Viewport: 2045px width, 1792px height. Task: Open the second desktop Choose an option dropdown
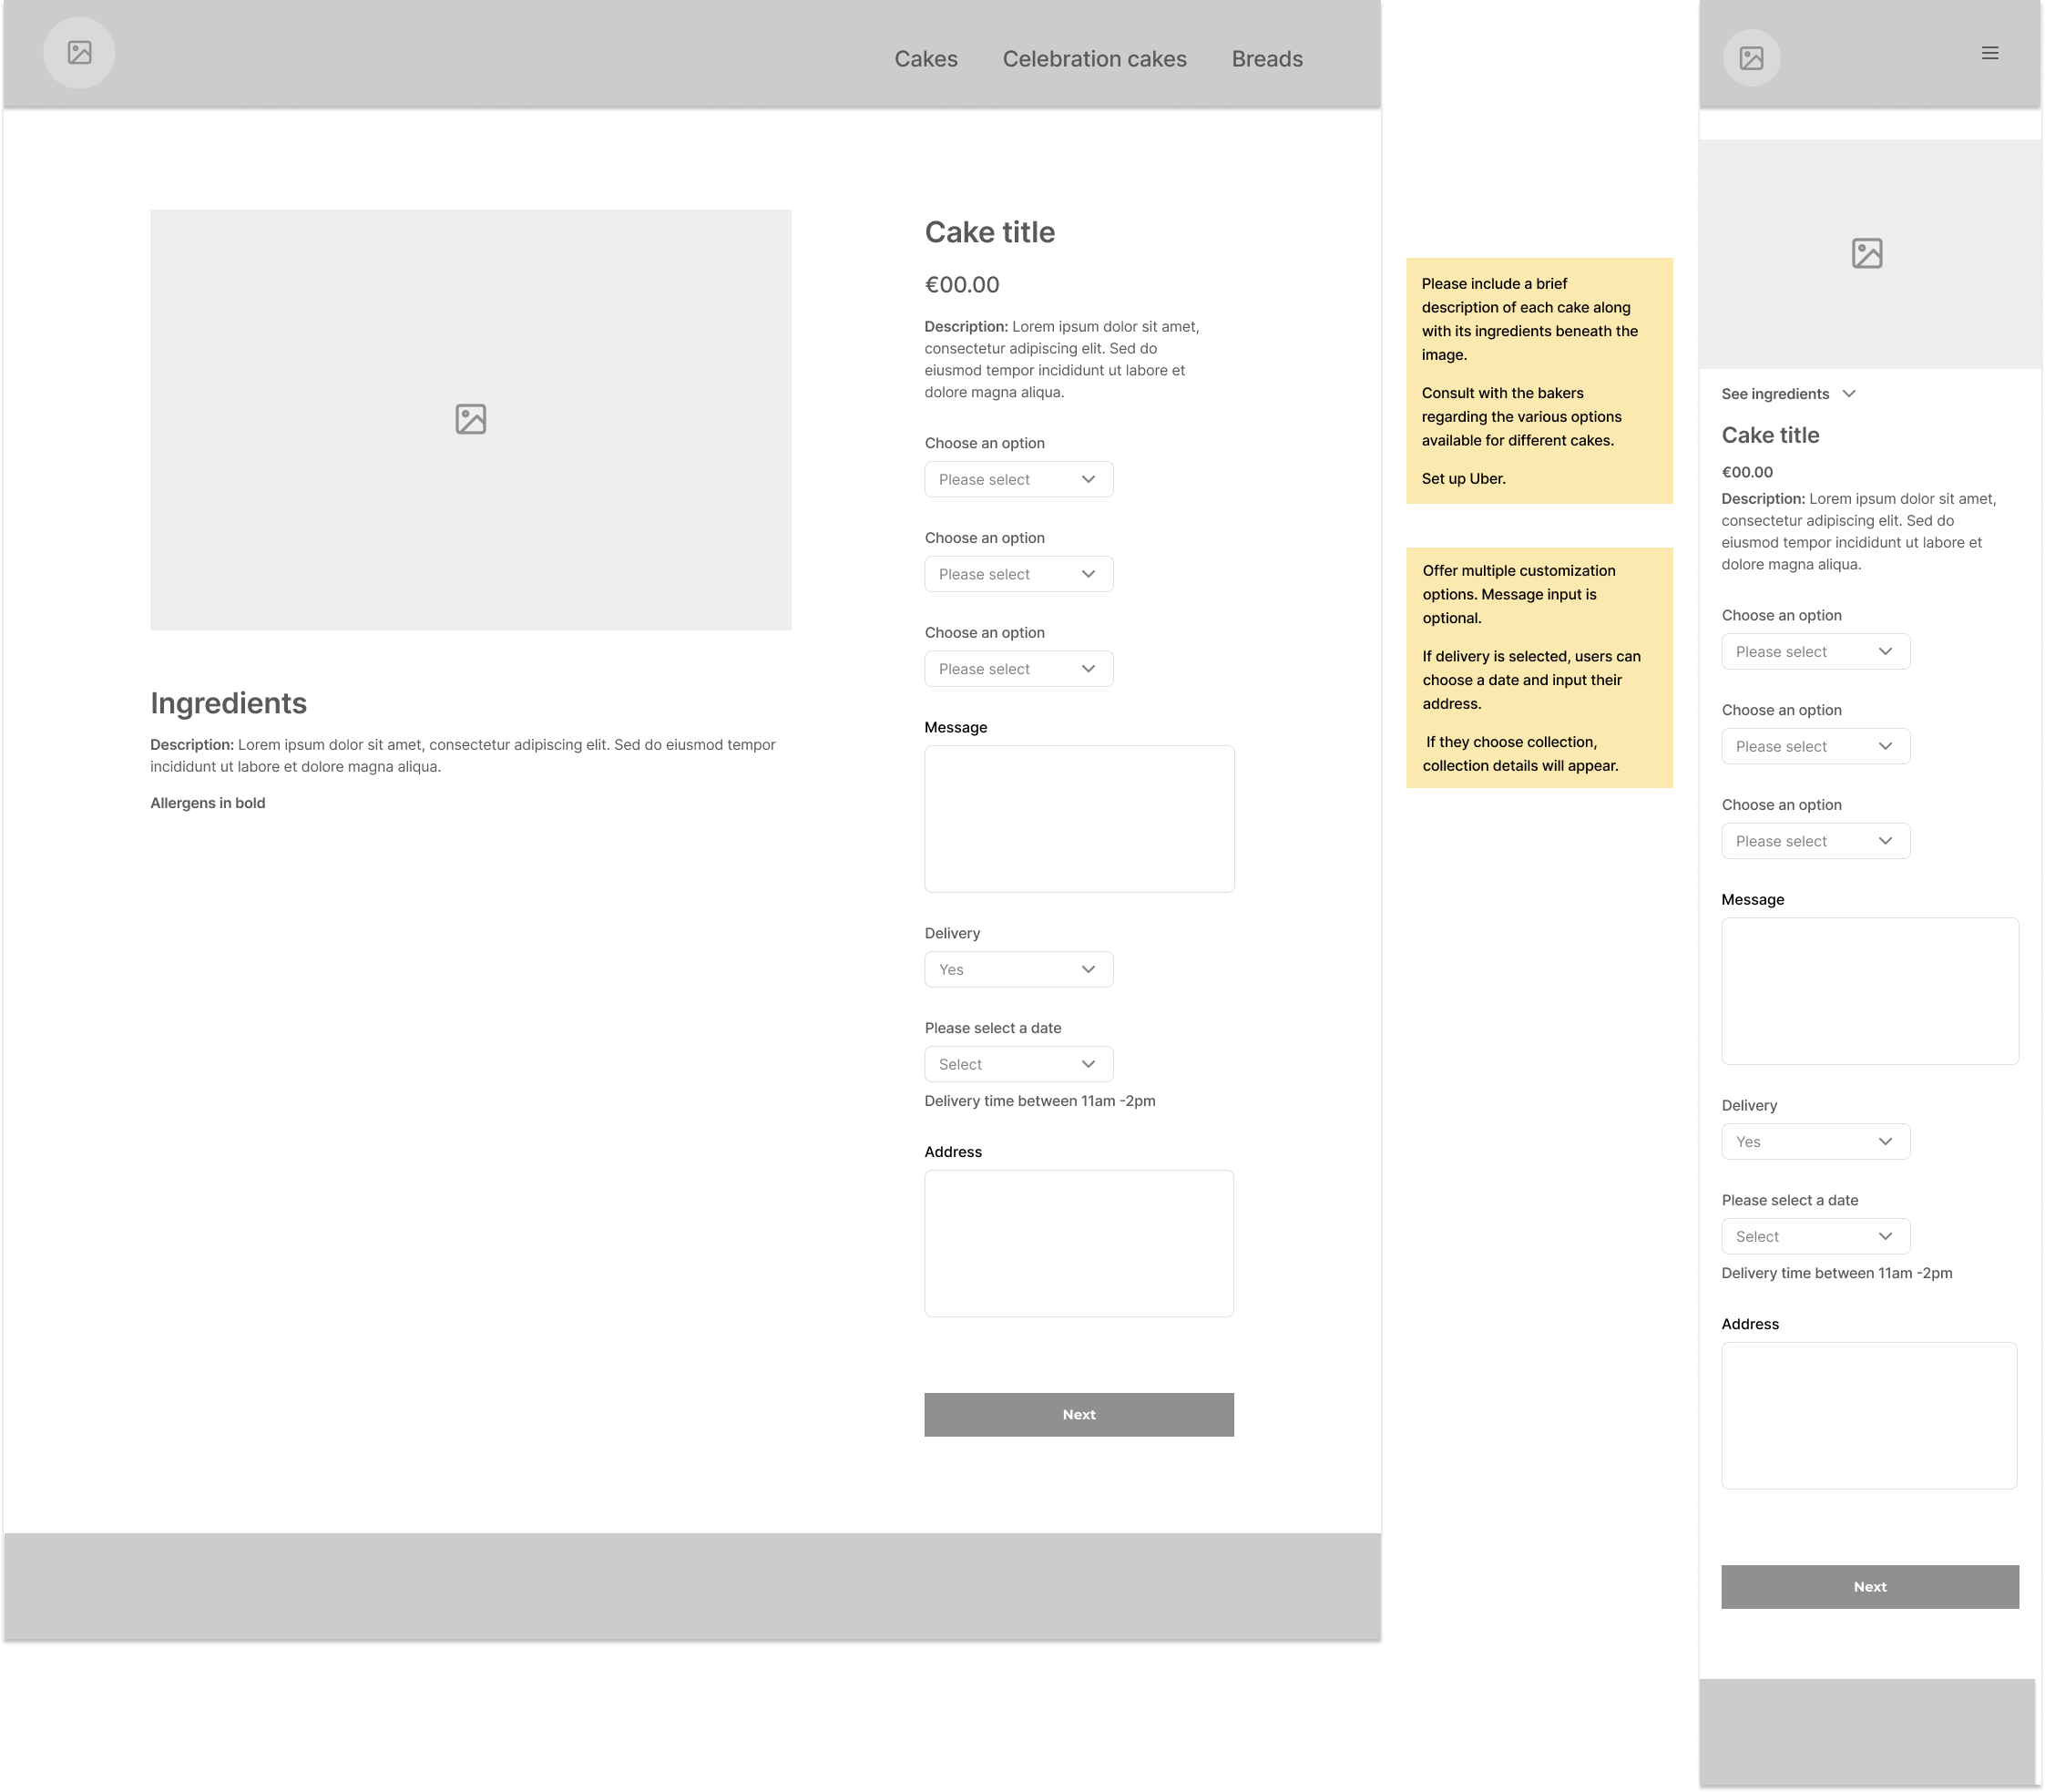pyautogui.click(x=1018, y=574)
